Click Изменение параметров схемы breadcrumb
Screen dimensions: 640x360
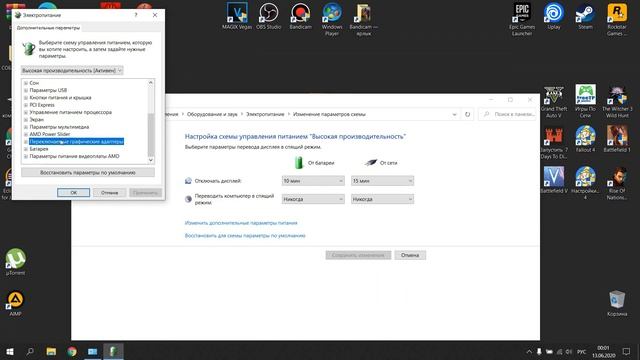(x=329, y=114)
